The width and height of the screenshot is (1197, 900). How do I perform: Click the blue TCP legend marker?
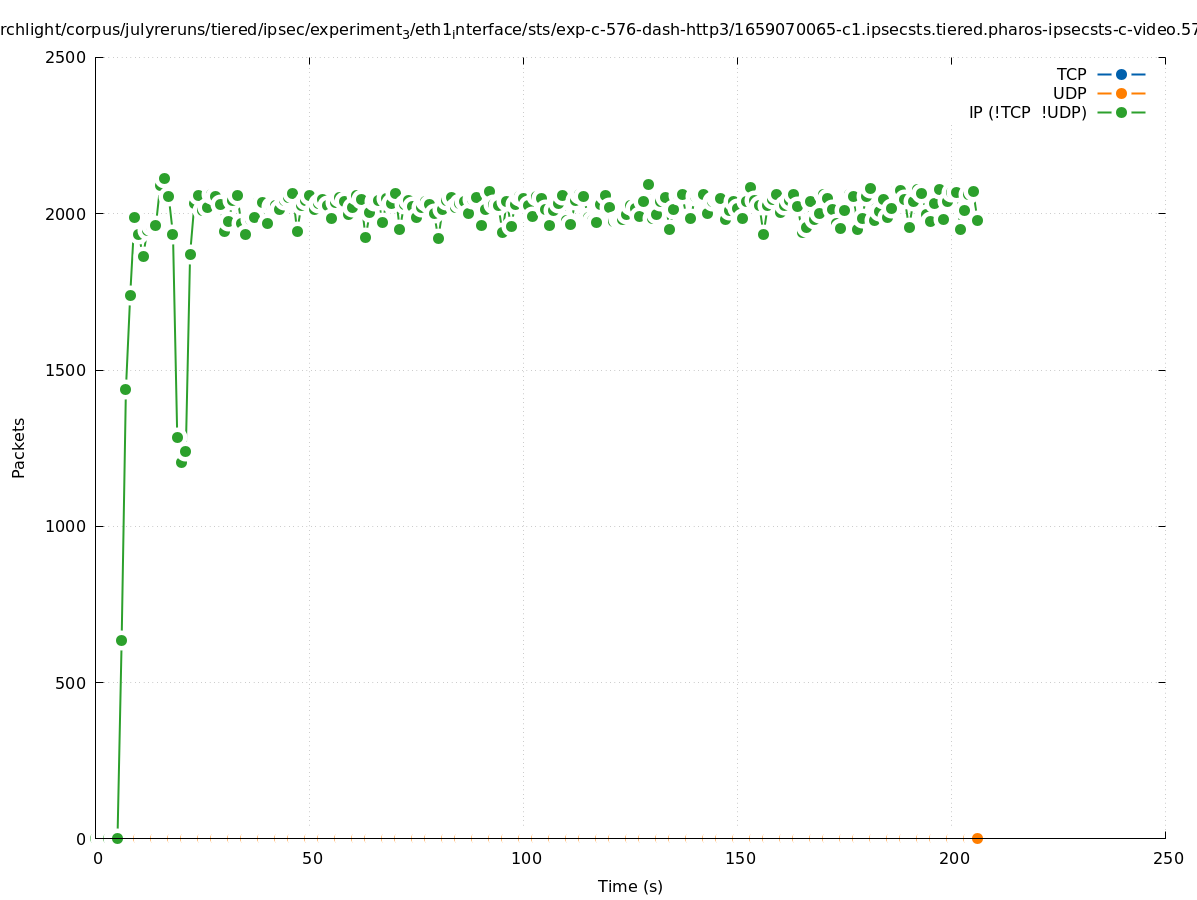(x=1121, y=74)
